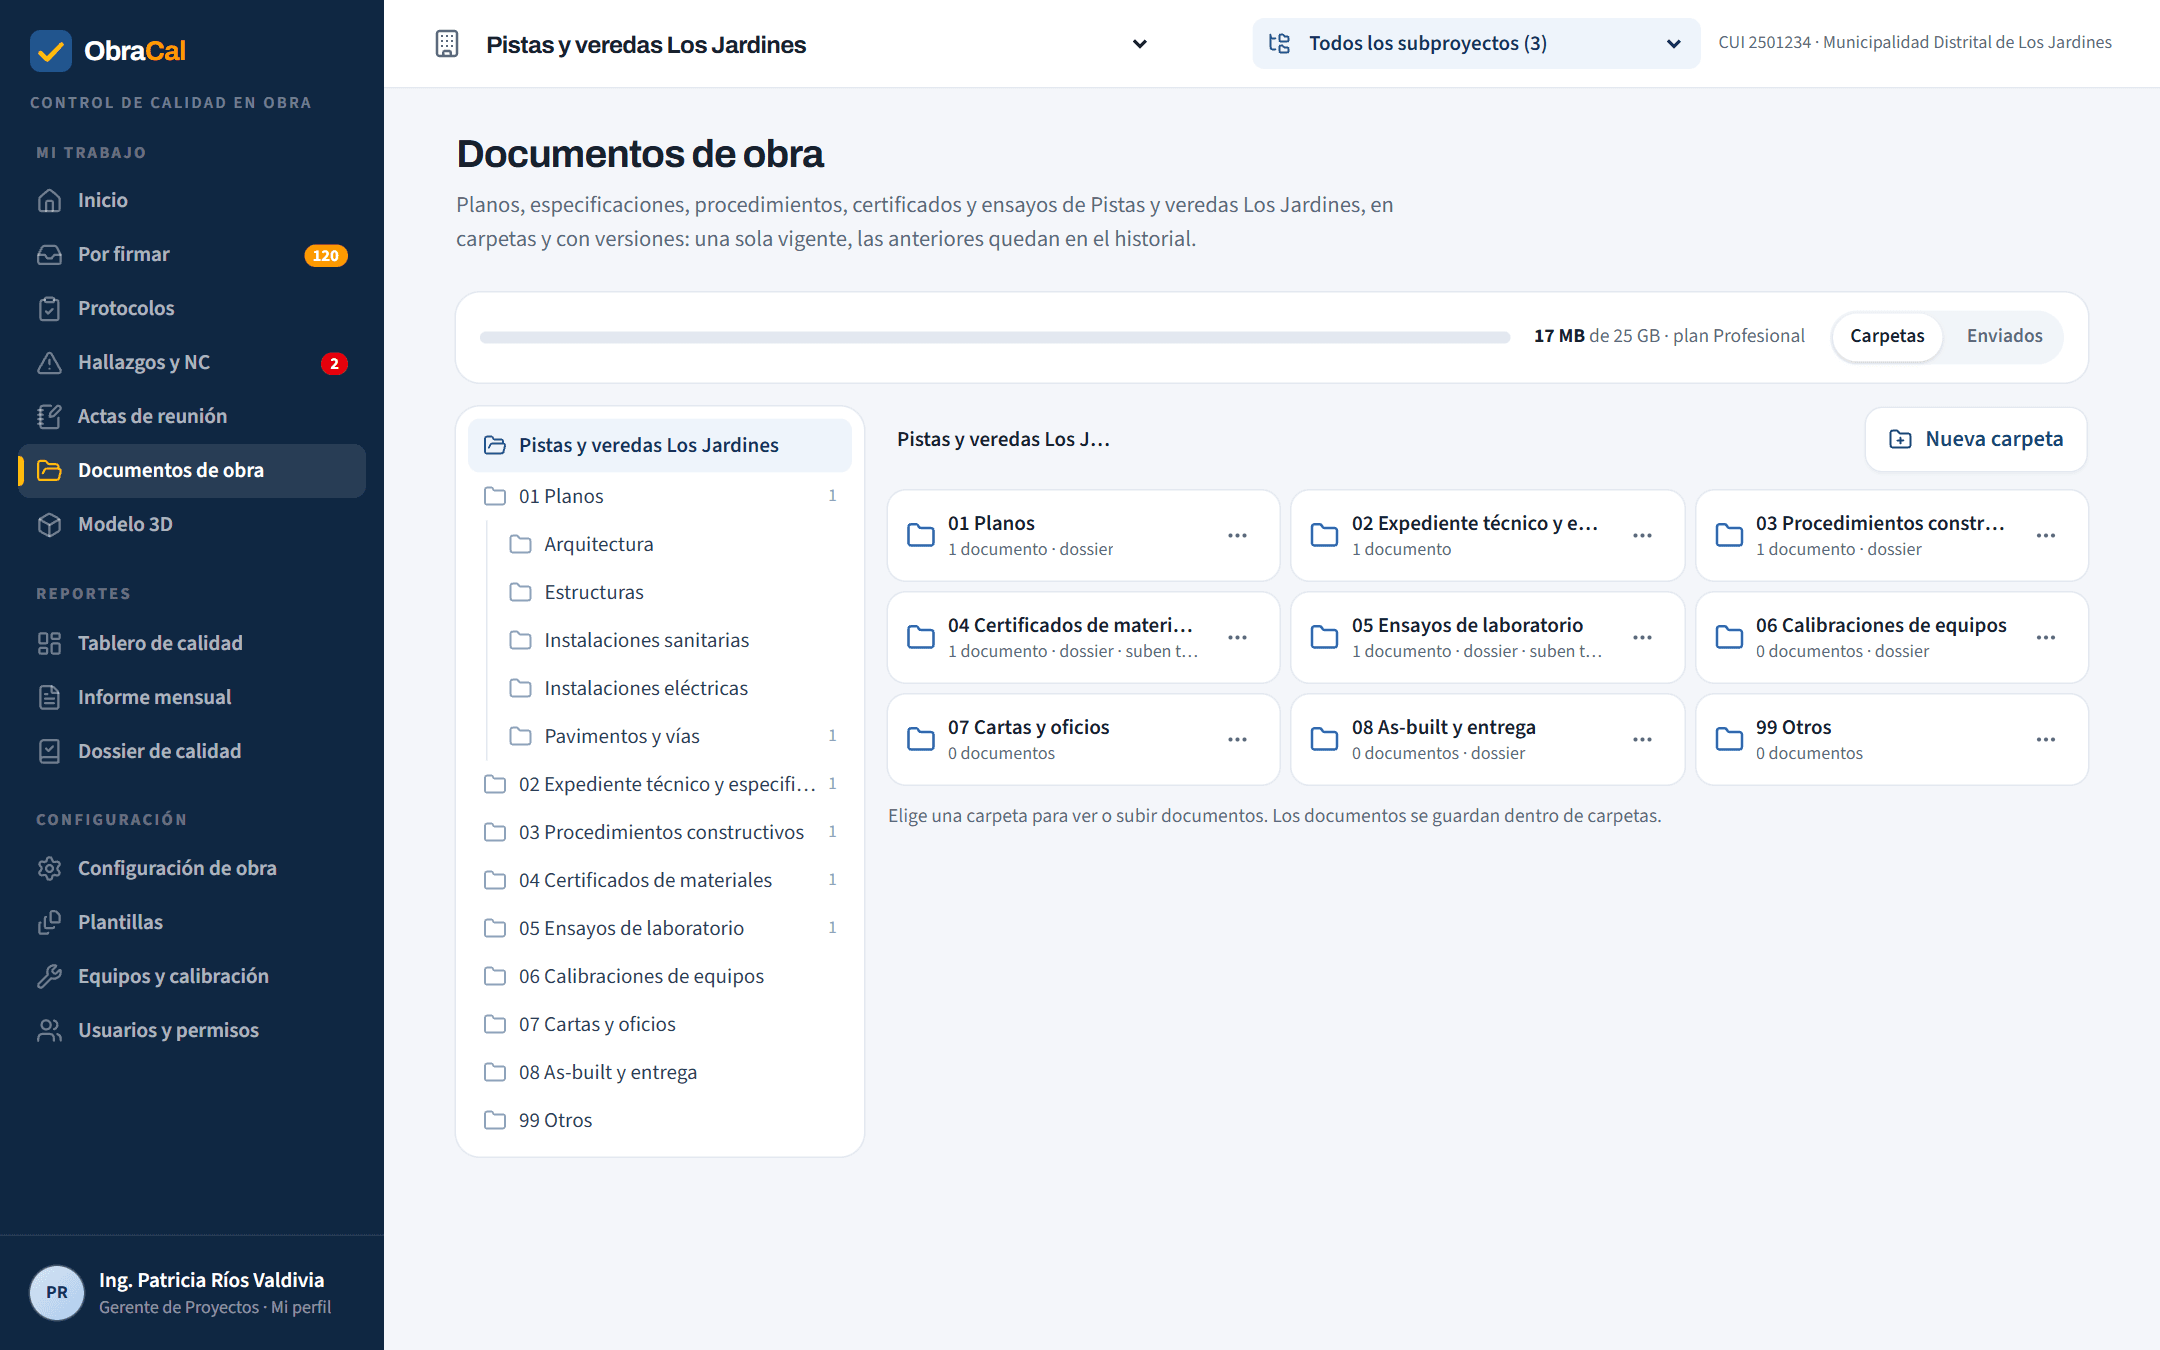Screen dimensions: 2160x1350
Task: Click the storage usage progress bar
Action: pyautogui.click(x=995, y=337)
